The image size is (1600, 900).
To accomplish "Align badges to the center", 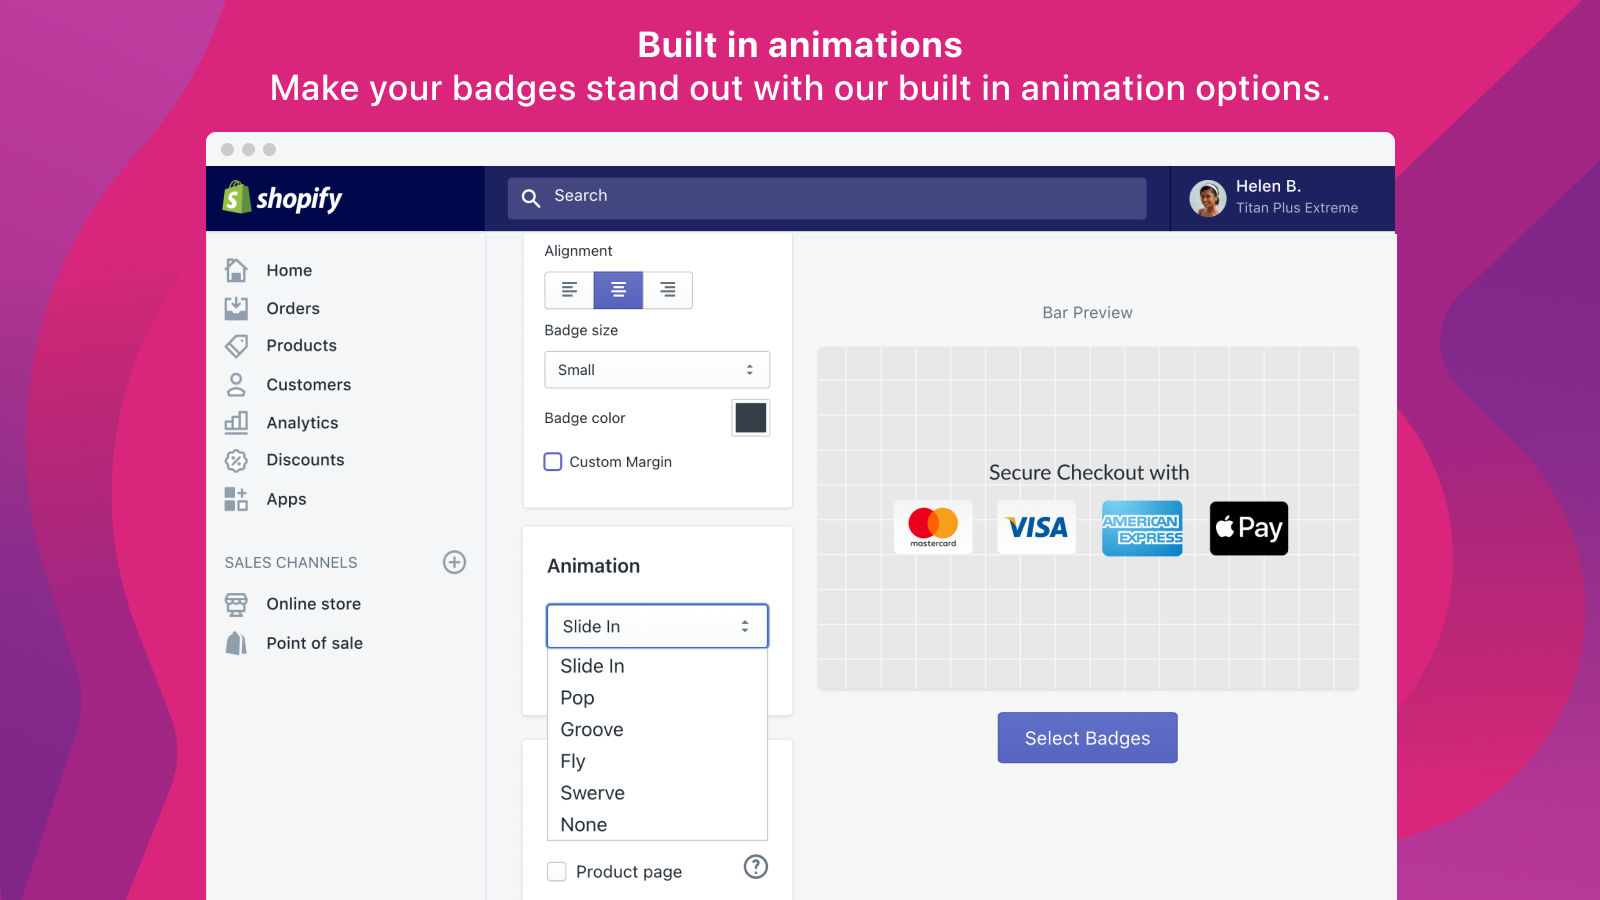I will pyautogui.click(x=618, y=290).
